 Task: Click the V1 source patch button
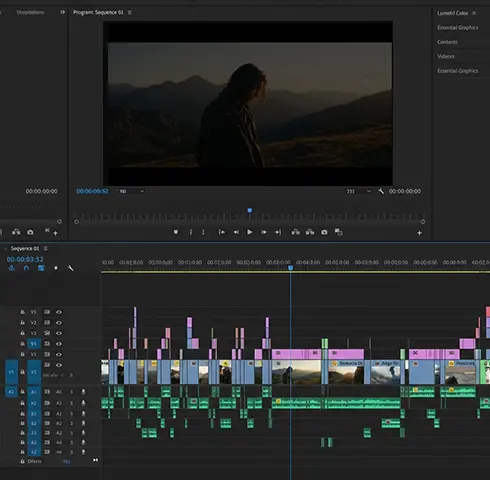pyautogui.click(x=11, y=372)
